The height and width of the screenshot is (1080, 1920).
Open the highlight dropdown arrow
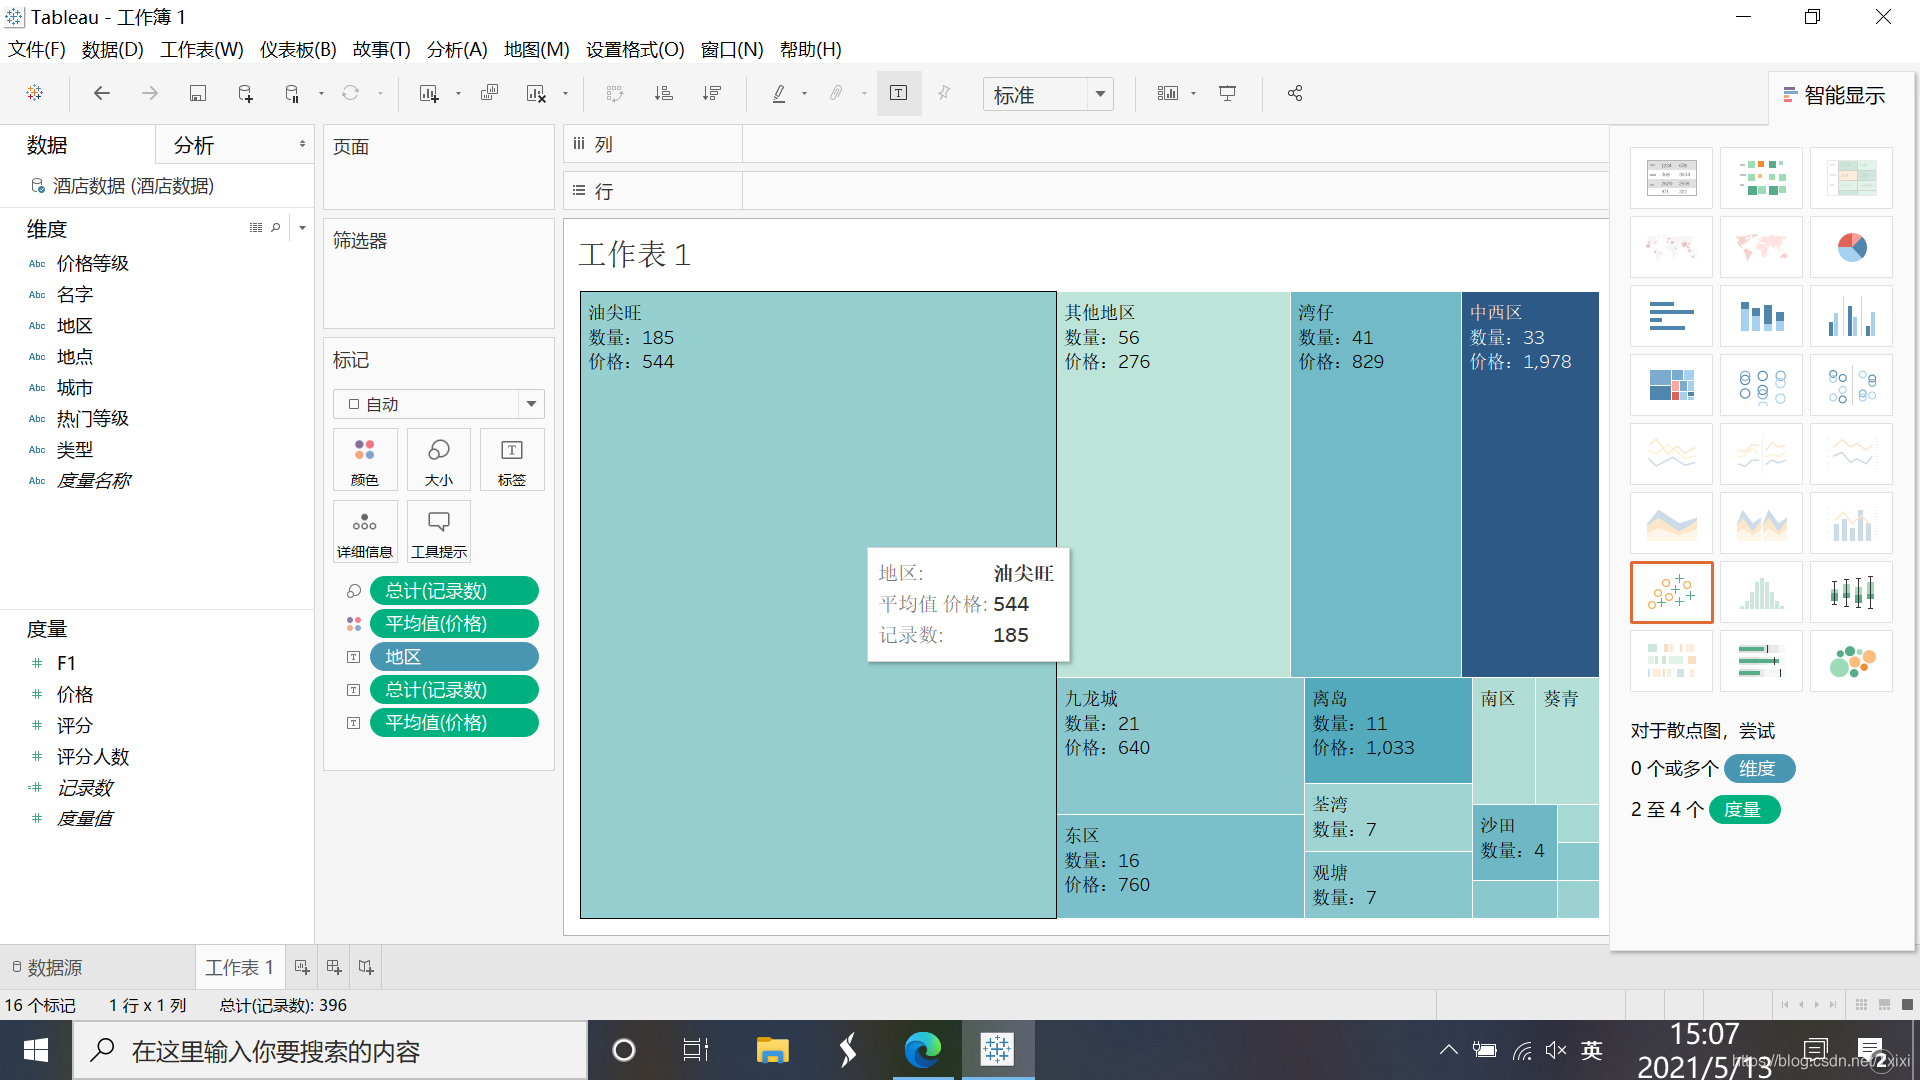pos(804,94)
